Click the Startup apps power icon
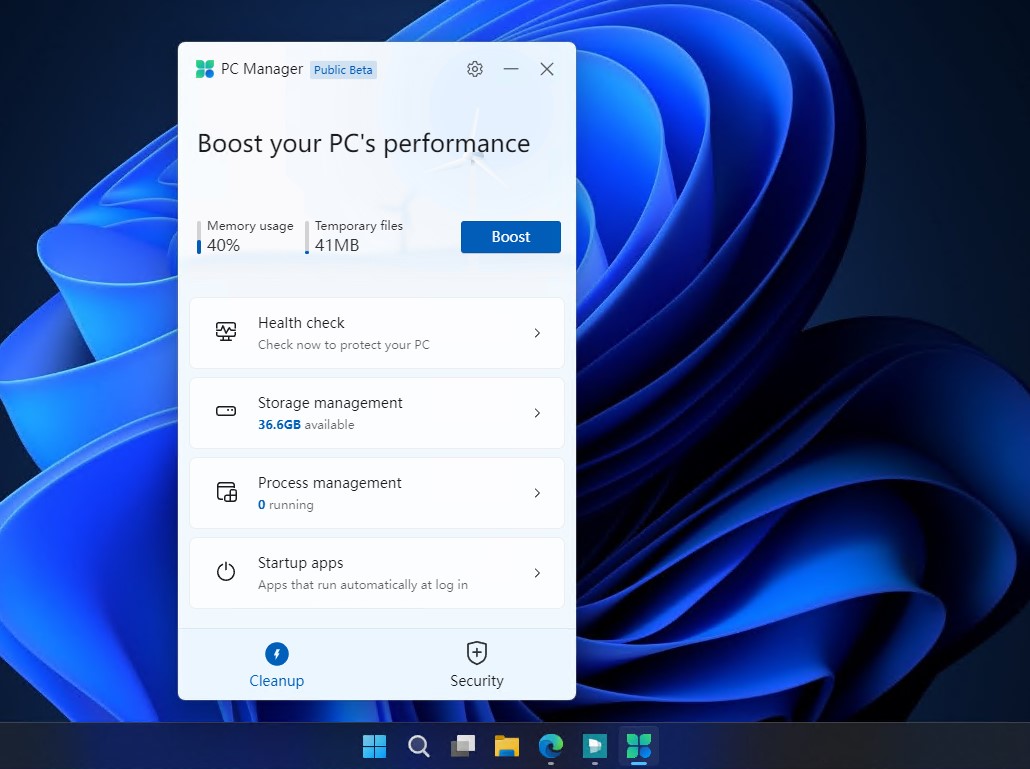Viewport: 1030px width, 769px height. (226, 571)
